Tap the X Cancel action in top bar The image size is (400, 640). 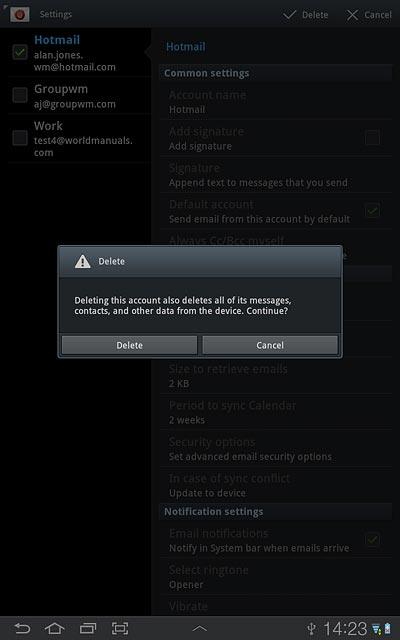[369, 15]
